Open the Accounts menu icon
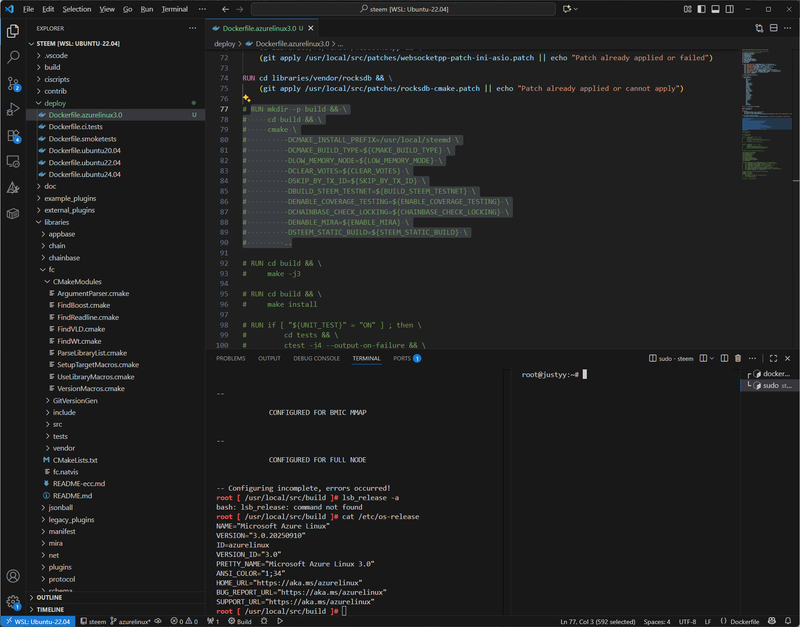The image size is (800, 627). 14,576
